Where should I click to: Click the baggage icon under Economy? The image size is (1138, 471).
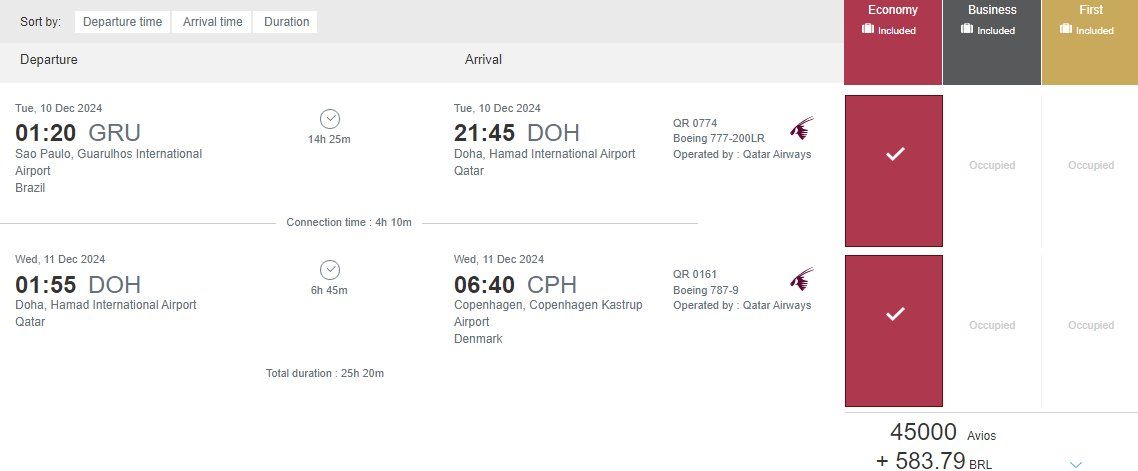point(868,30)
